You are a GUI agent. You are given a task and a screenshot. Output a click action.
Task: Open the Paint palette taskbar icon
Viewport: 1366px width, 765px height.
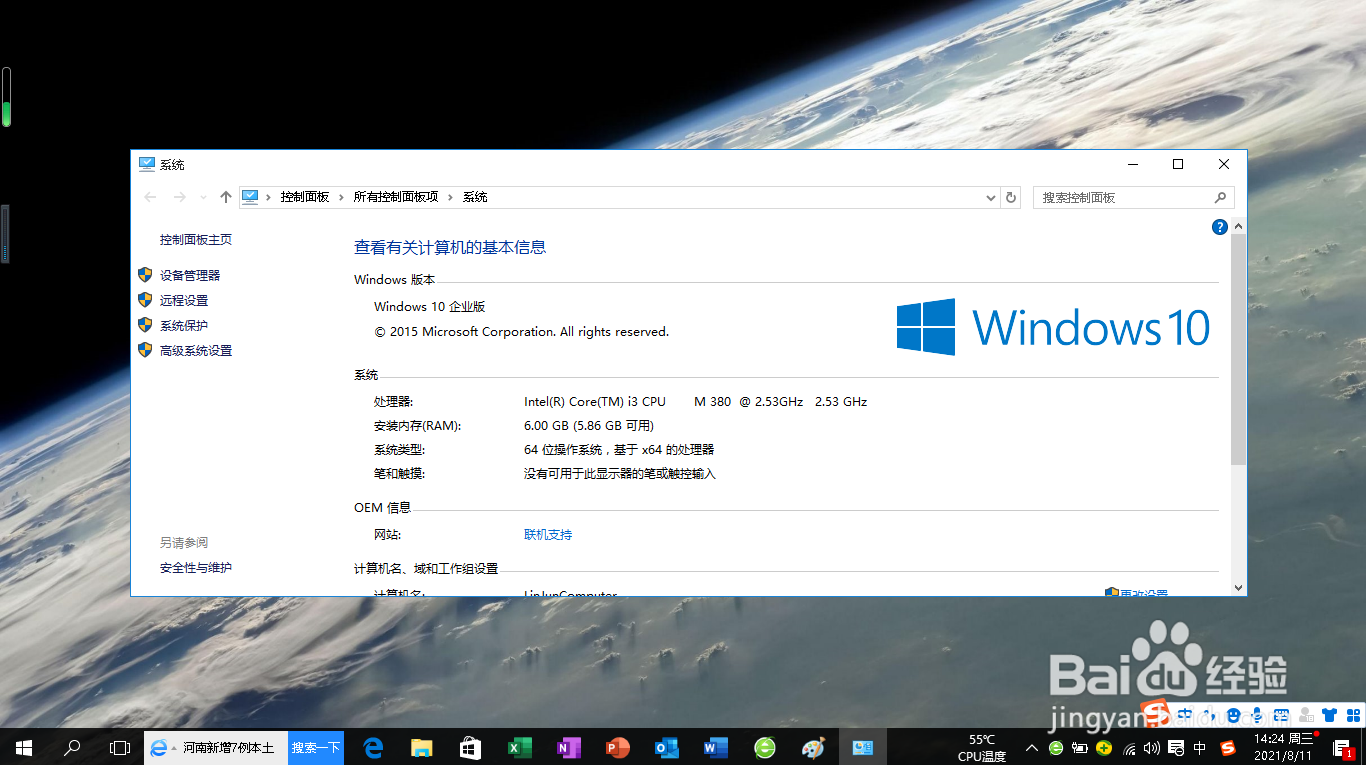(814, 747)
